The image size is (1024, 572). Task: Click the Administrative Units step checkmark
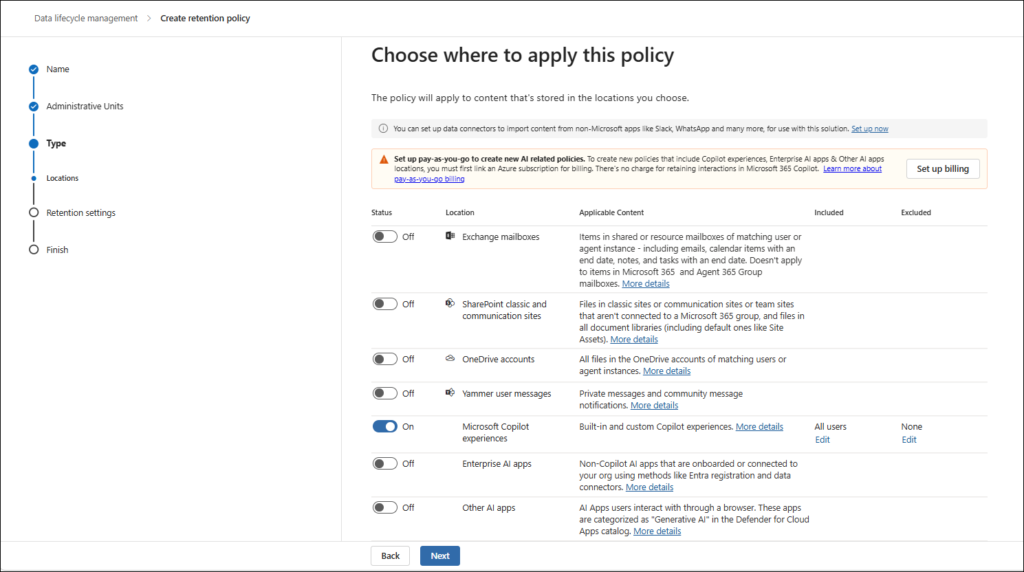click(34, 106)
